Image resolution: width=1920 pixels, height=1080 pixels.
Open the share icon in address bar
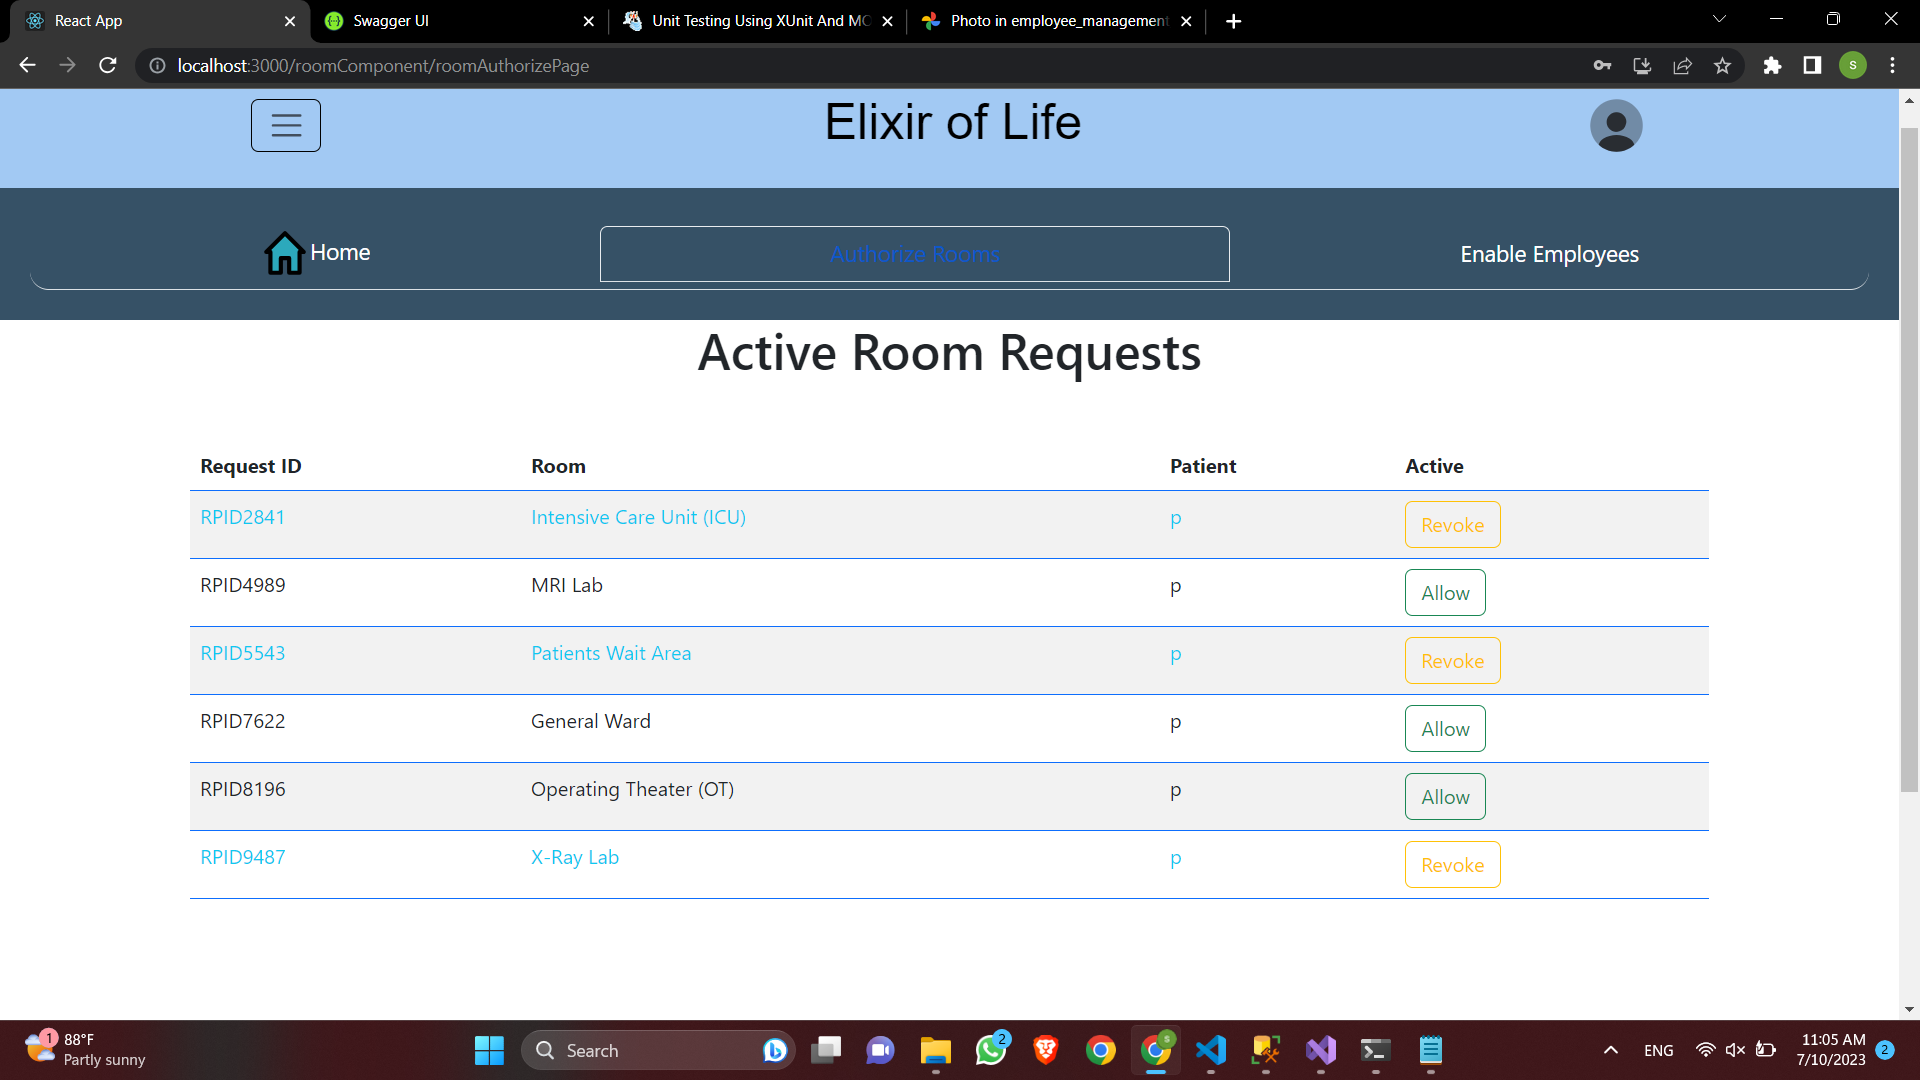pyautogui.click(x=1682, y=65)
